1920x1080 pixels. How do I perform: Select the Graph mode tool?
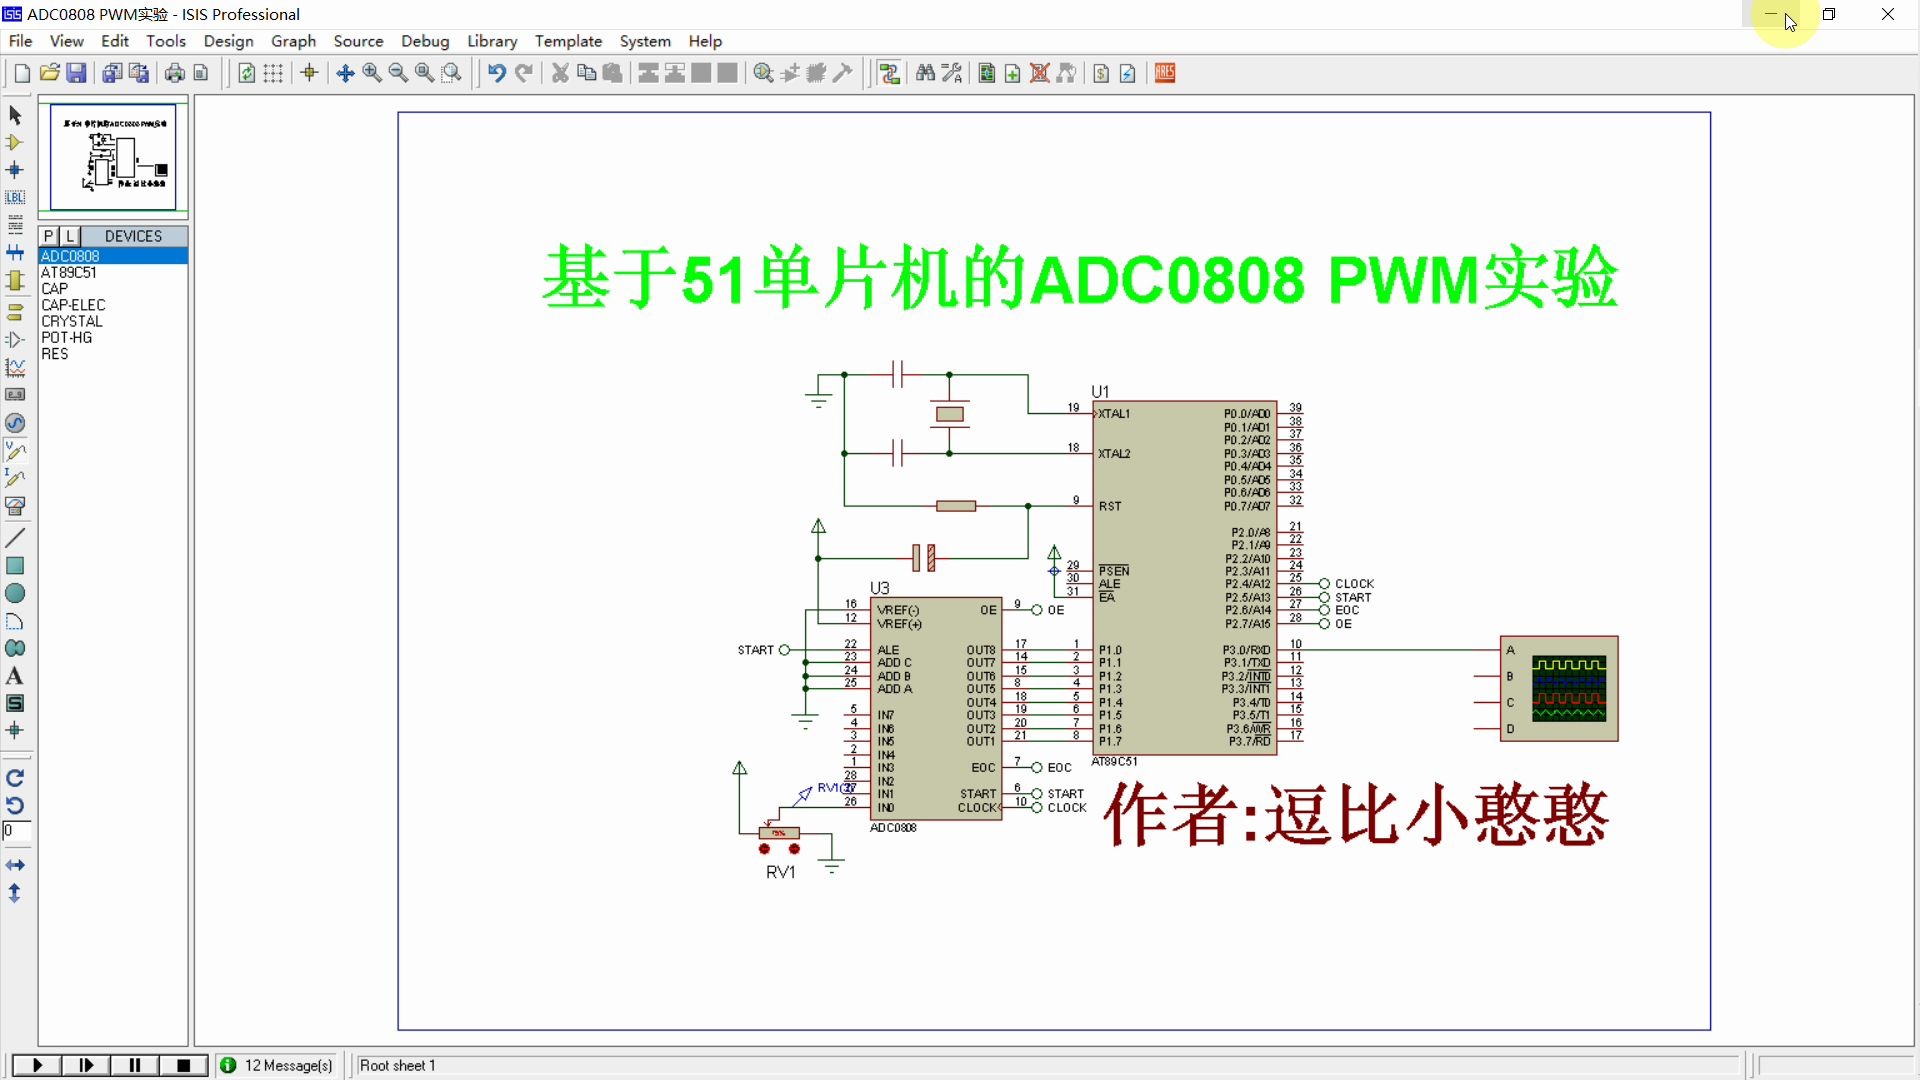(x=15, y=367)
